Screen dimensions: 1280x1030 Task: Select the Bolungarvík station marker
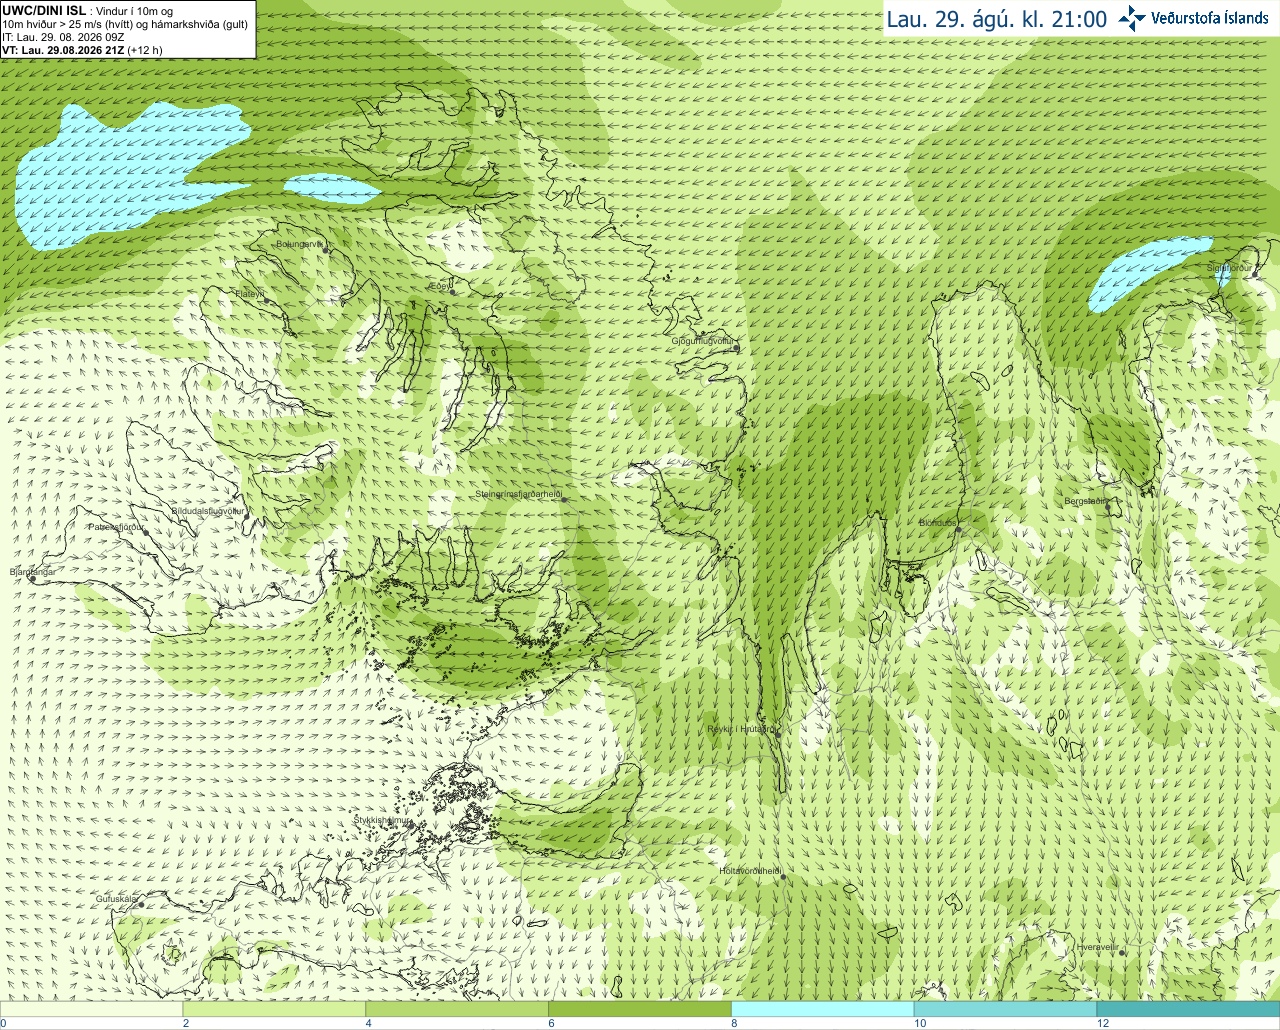pyautogui.click(x=326, y=248)
